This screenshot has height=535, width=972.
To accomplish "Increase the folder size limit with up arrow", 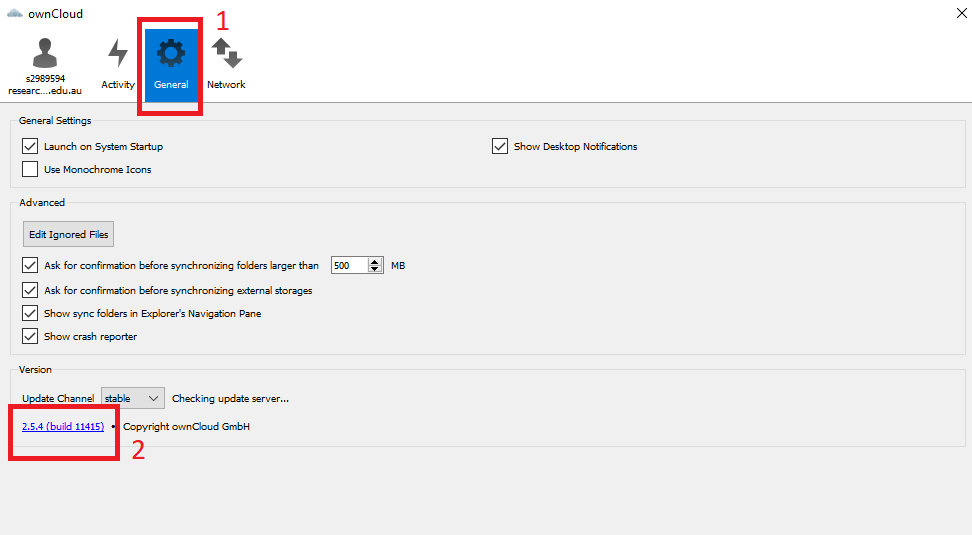I will point(374,261).
